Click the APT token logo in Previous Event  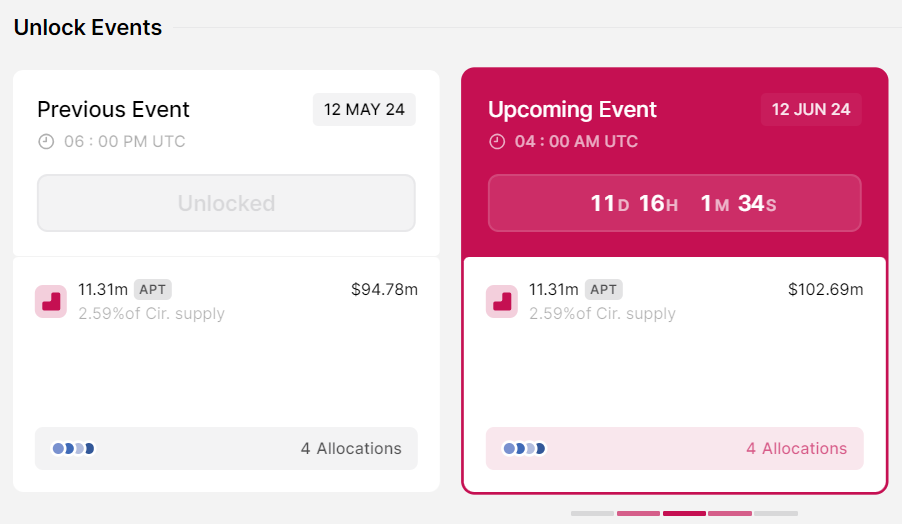[51, 301]
